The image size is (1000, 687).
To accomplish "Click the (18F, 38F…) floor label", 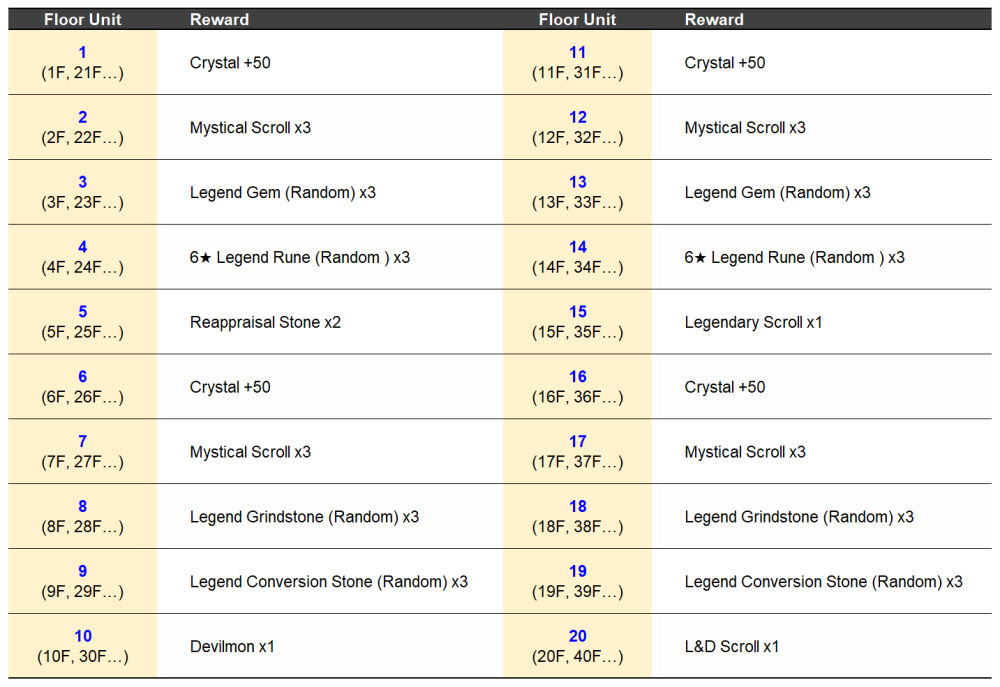I will click(x=578, y=526).
